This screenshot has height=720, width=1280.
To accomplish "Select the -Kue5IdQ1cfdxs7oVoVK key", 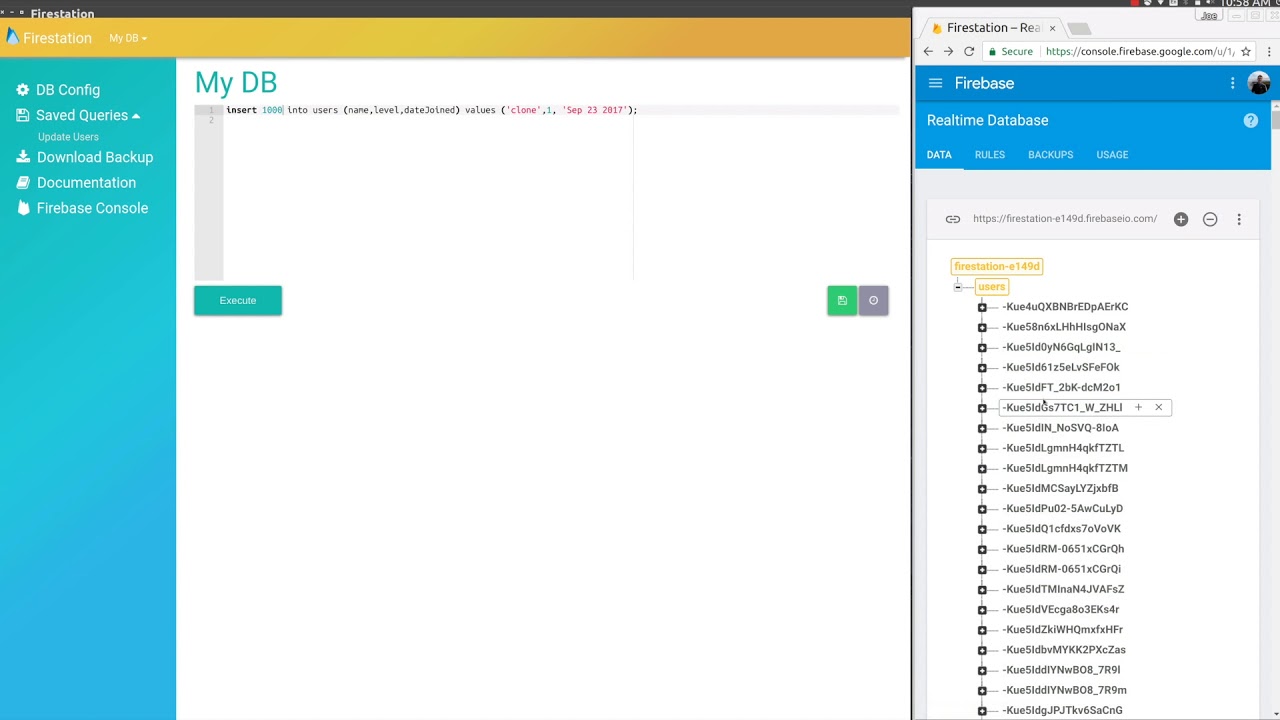I will point(1061,529).
